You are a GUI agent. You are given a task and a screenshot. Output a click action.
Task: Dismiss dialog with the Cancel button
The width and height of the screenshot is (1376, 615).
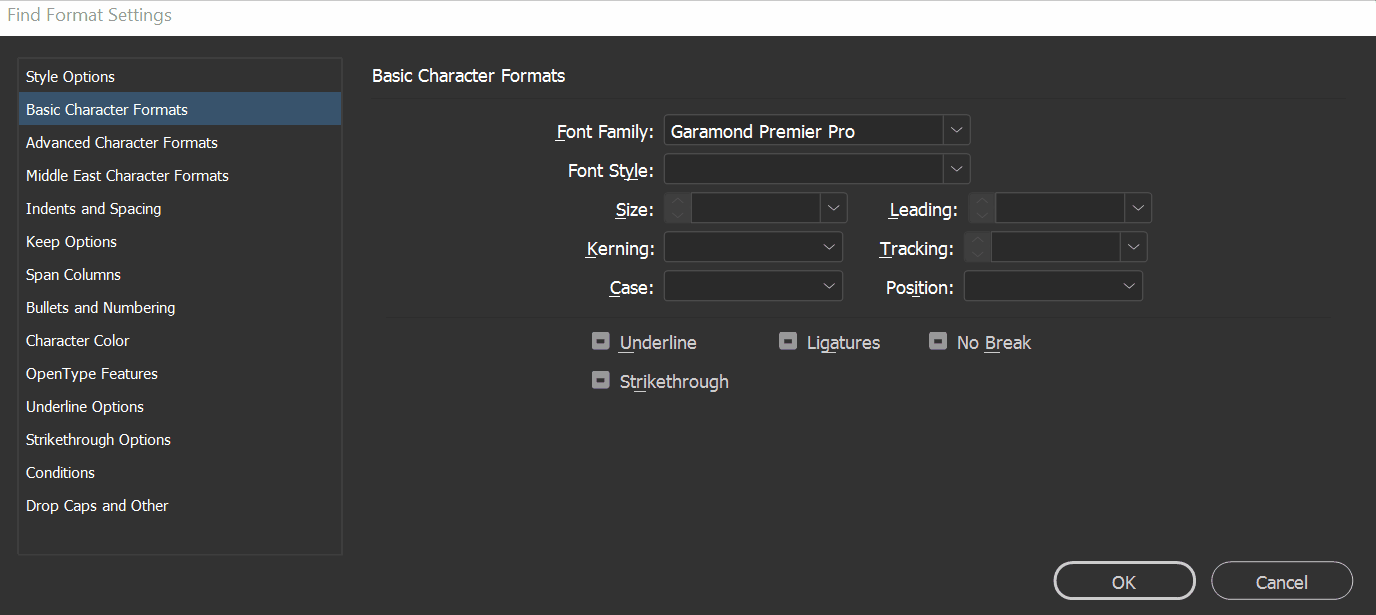pyautogui.click(x=1282, y=581)
